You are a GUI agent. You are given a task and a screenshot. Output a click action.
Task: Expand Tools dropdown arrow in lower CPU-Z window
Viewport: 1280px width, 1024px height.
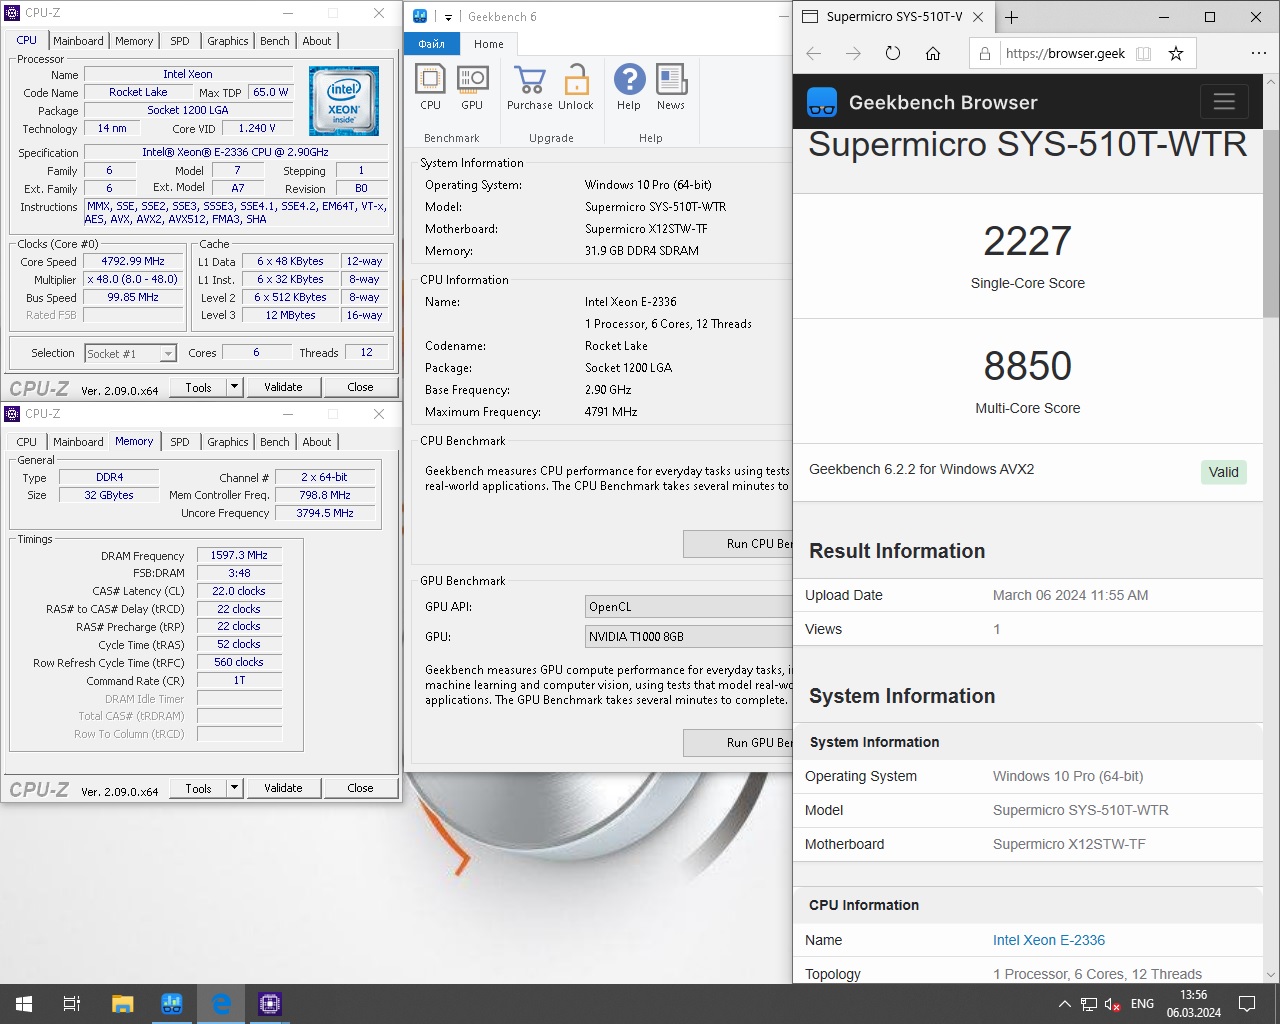pyautogui.click(x=235, y=788)
